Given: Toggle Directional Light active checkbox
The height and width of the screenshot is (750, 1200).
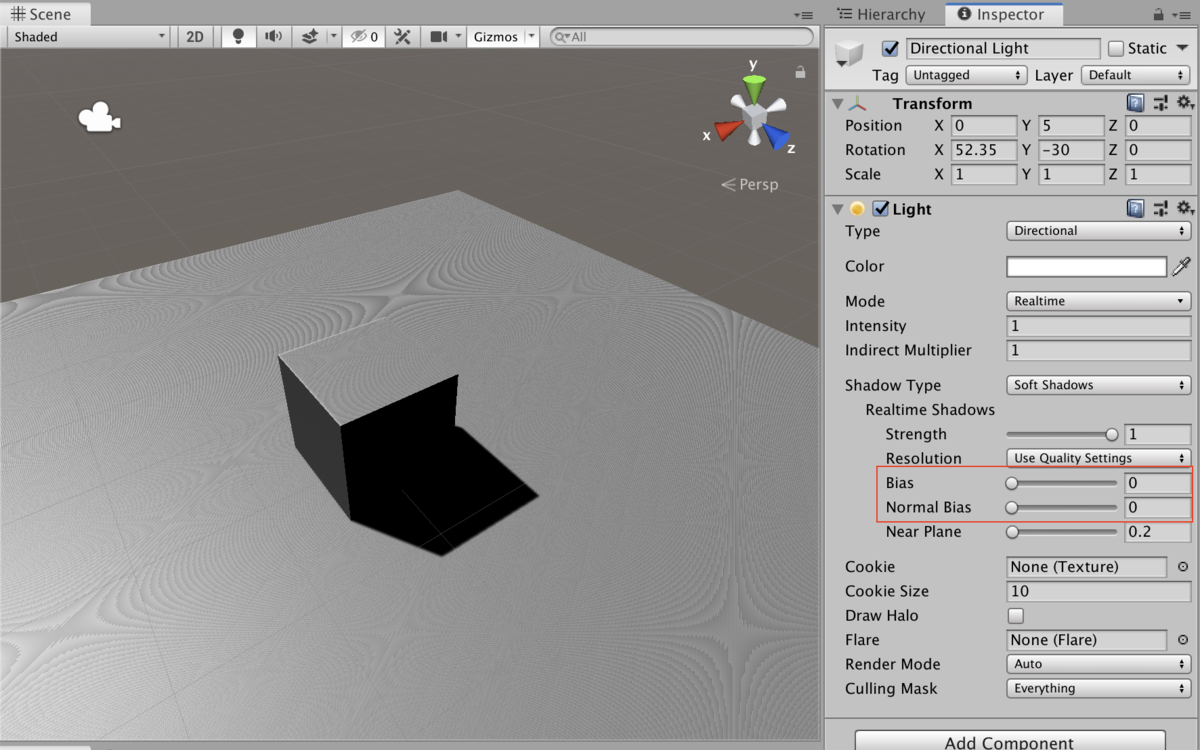Looking at the screenshot, I should pos(890,48).
